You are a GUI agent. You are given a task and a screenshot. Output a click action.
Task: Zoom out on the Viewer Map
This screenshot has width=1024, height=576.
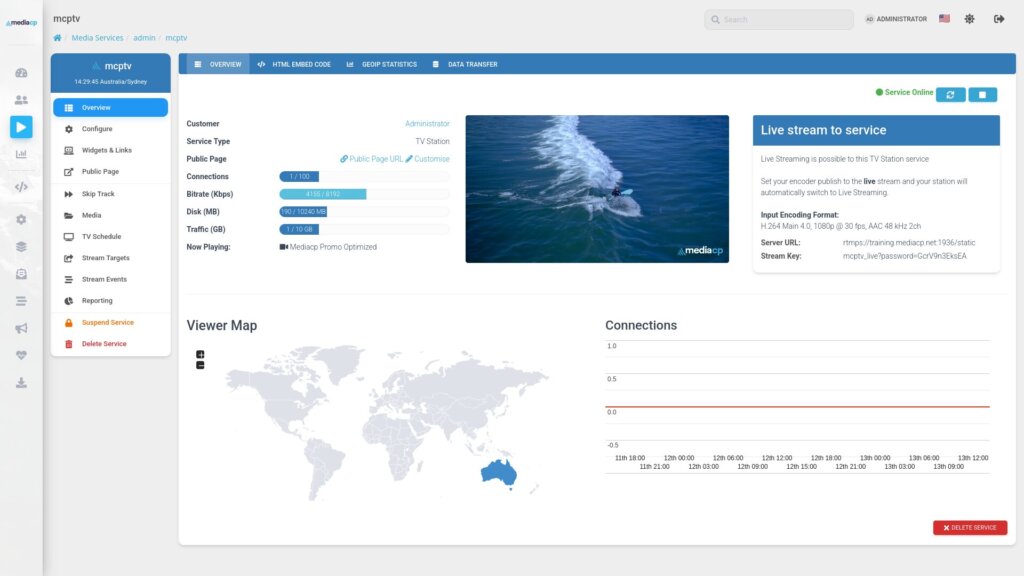pos(200,365)
